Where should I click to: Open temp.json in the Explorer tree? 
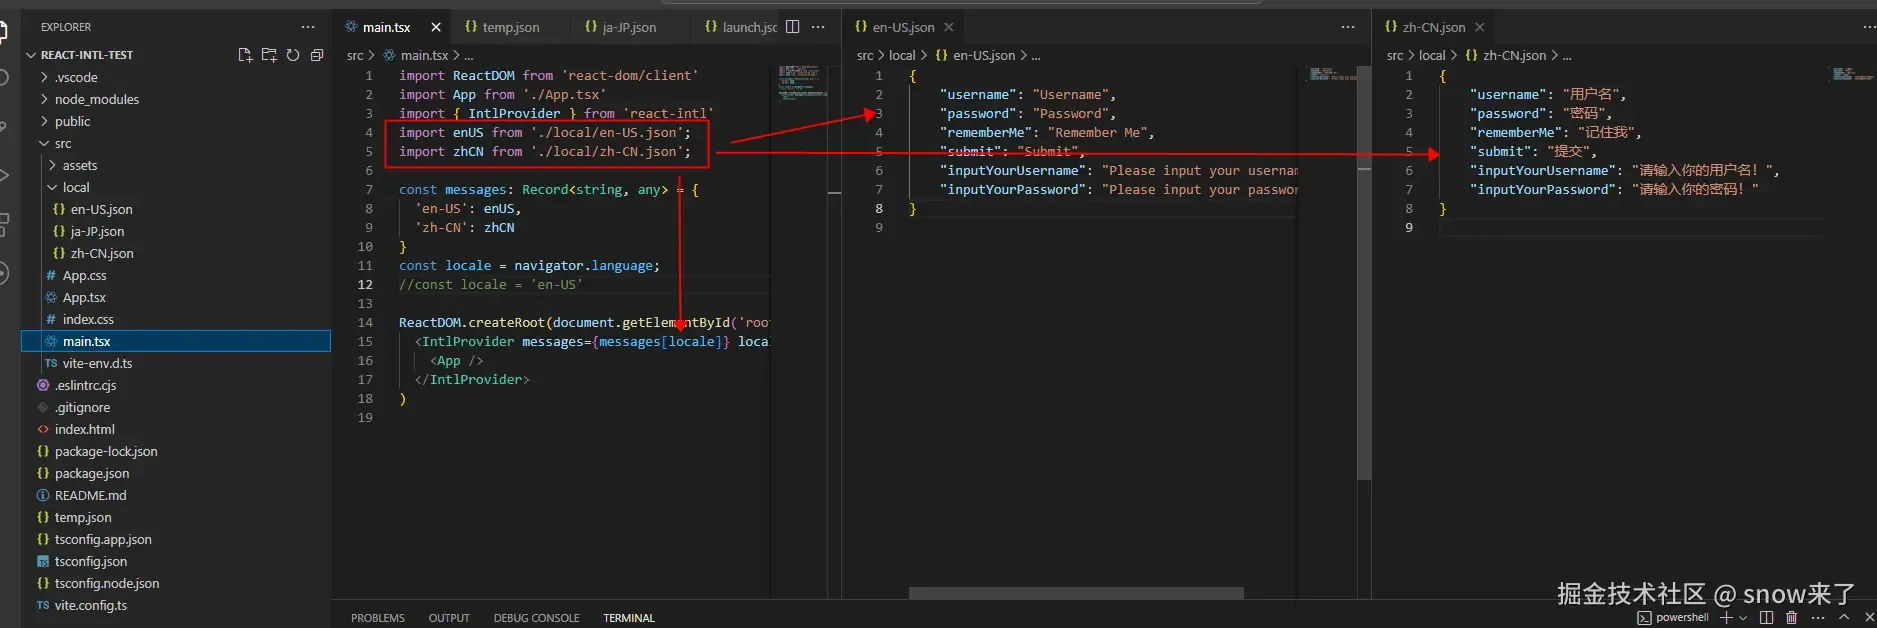[x=176, y=517]
